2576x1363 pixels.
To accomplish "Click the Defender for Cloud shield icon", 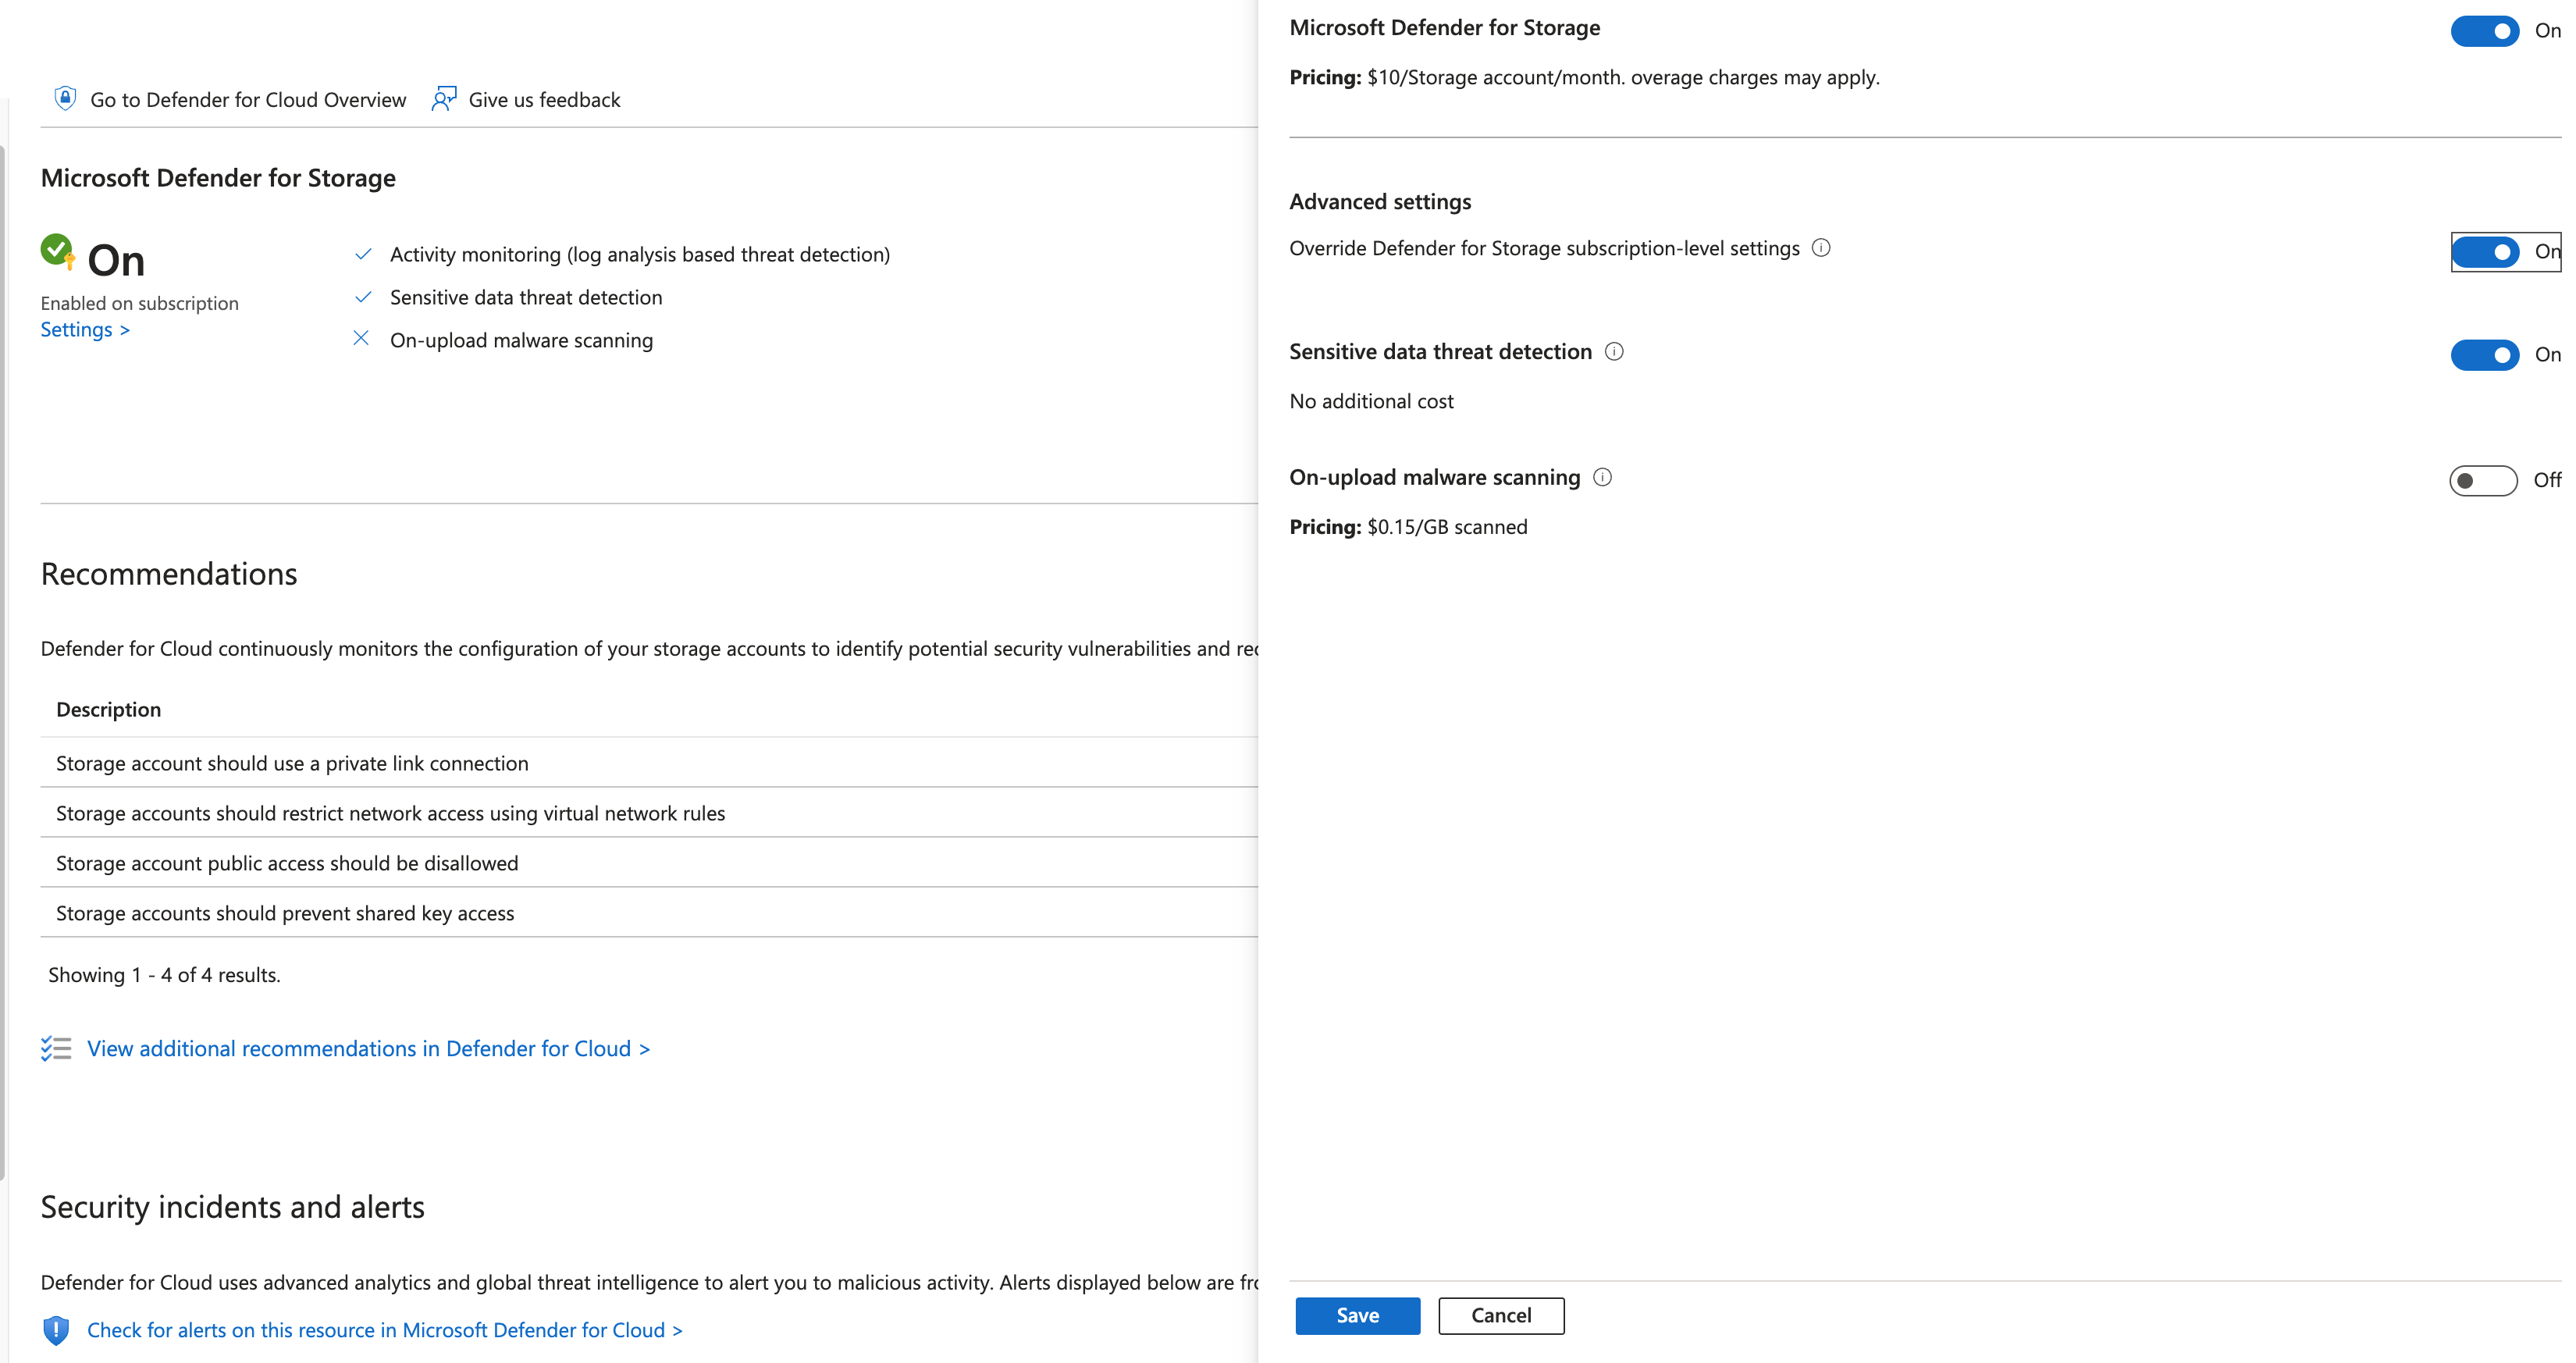I will [65, 98].
